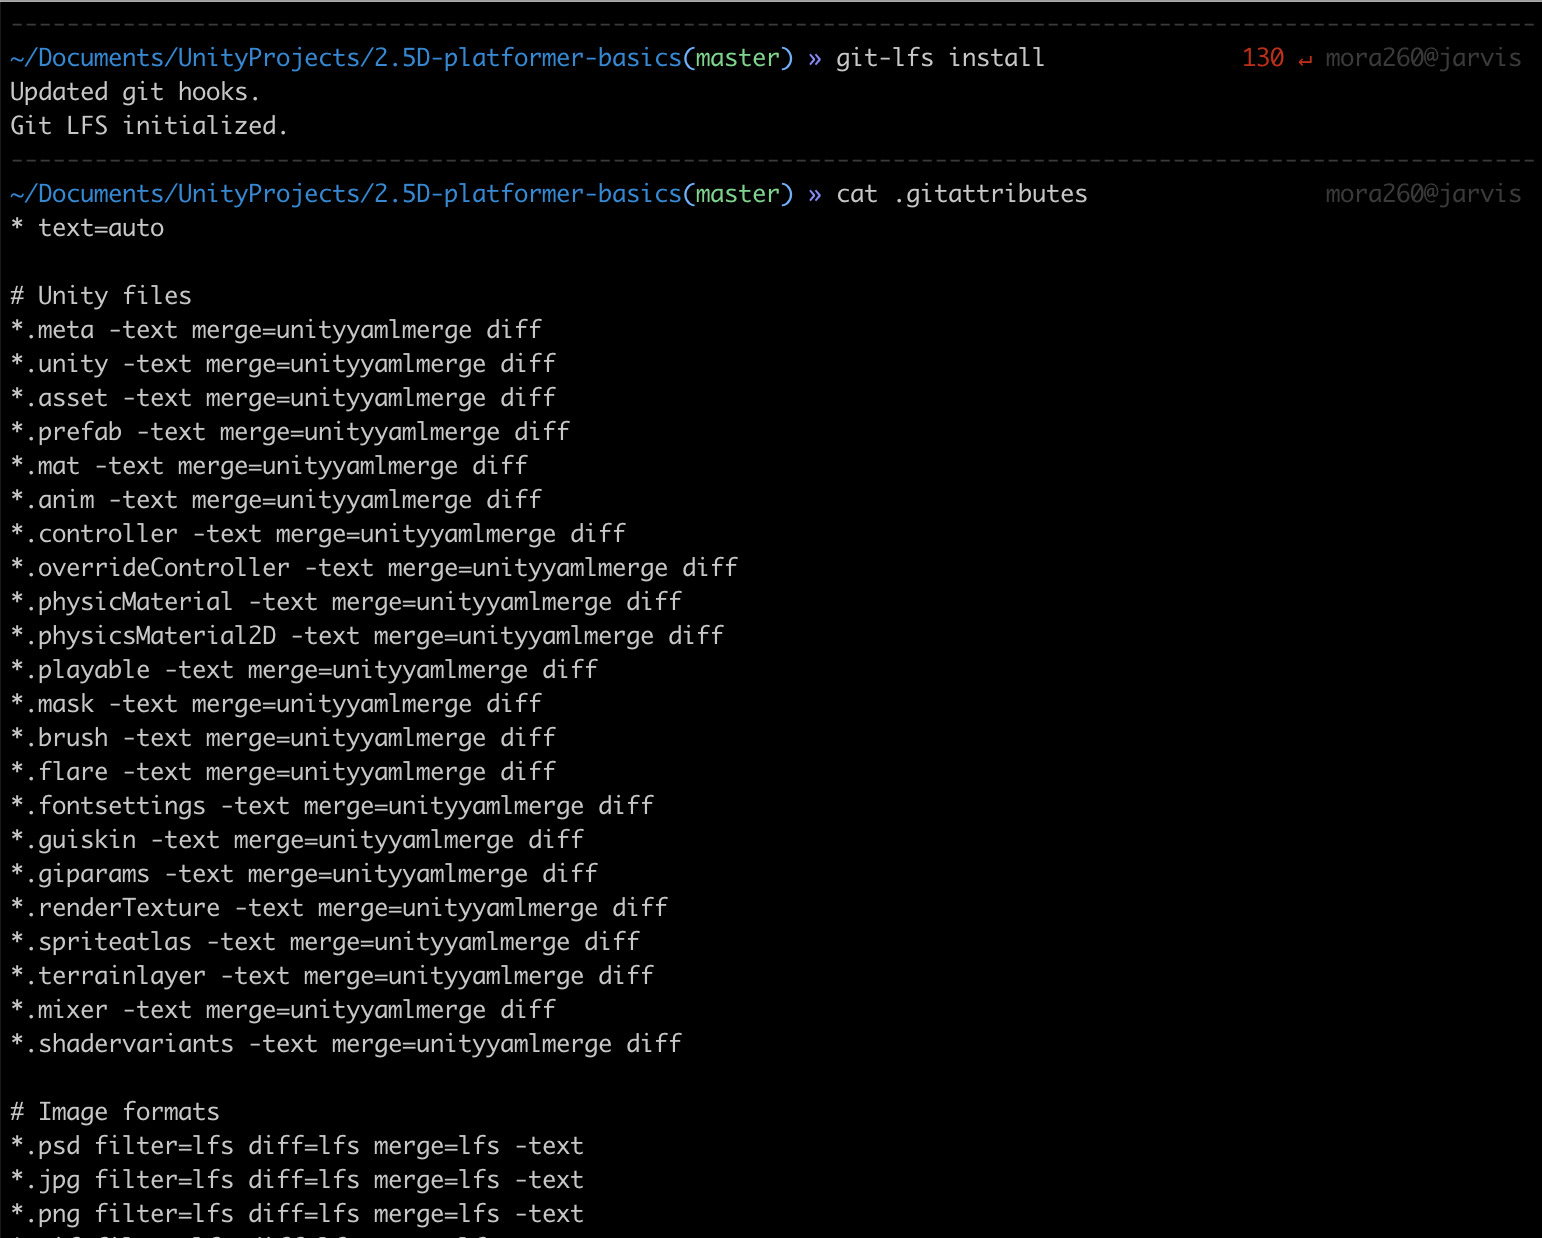Image resolution: width=1542 pixels, height=1238 pixels.
Task: Click the *.psd filter=lfs line
Action: [297, 1146]
